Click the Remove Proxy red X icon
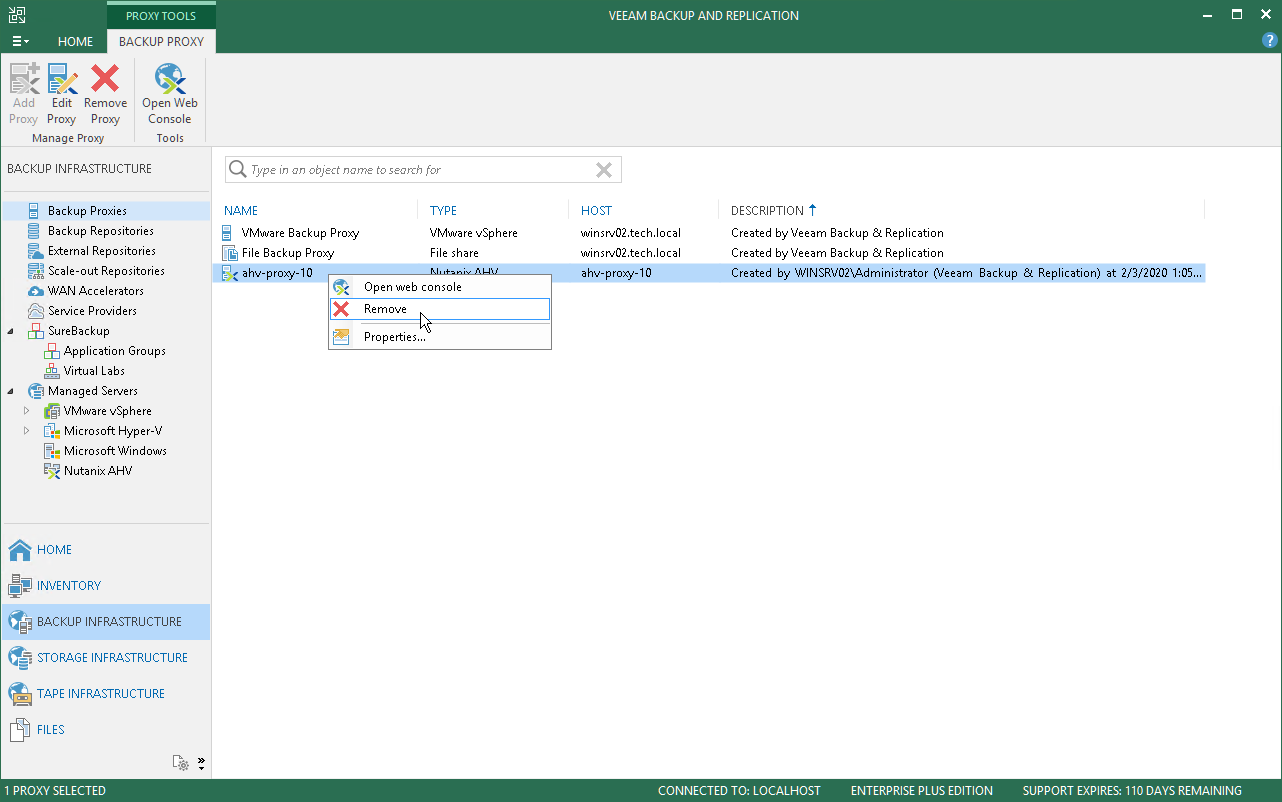Screen dimensions: 1282x802 tap(105, 79)
